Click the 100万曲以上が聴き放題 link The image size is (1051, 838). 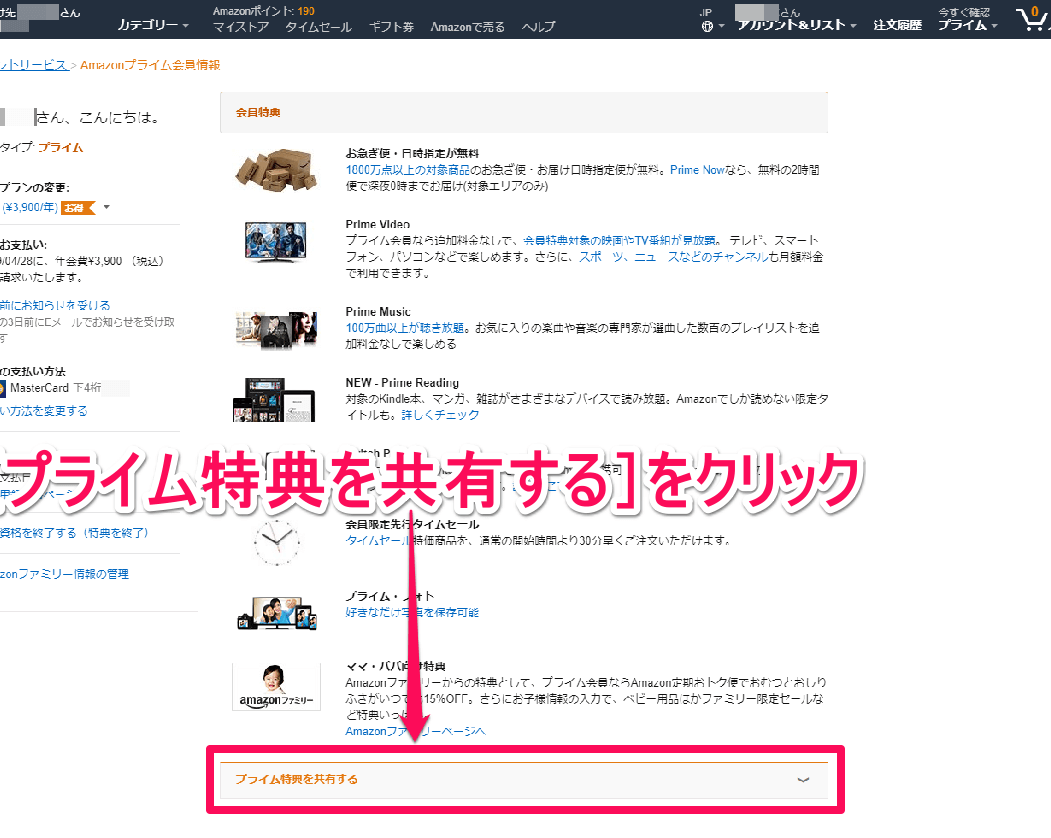coord(405,328)
